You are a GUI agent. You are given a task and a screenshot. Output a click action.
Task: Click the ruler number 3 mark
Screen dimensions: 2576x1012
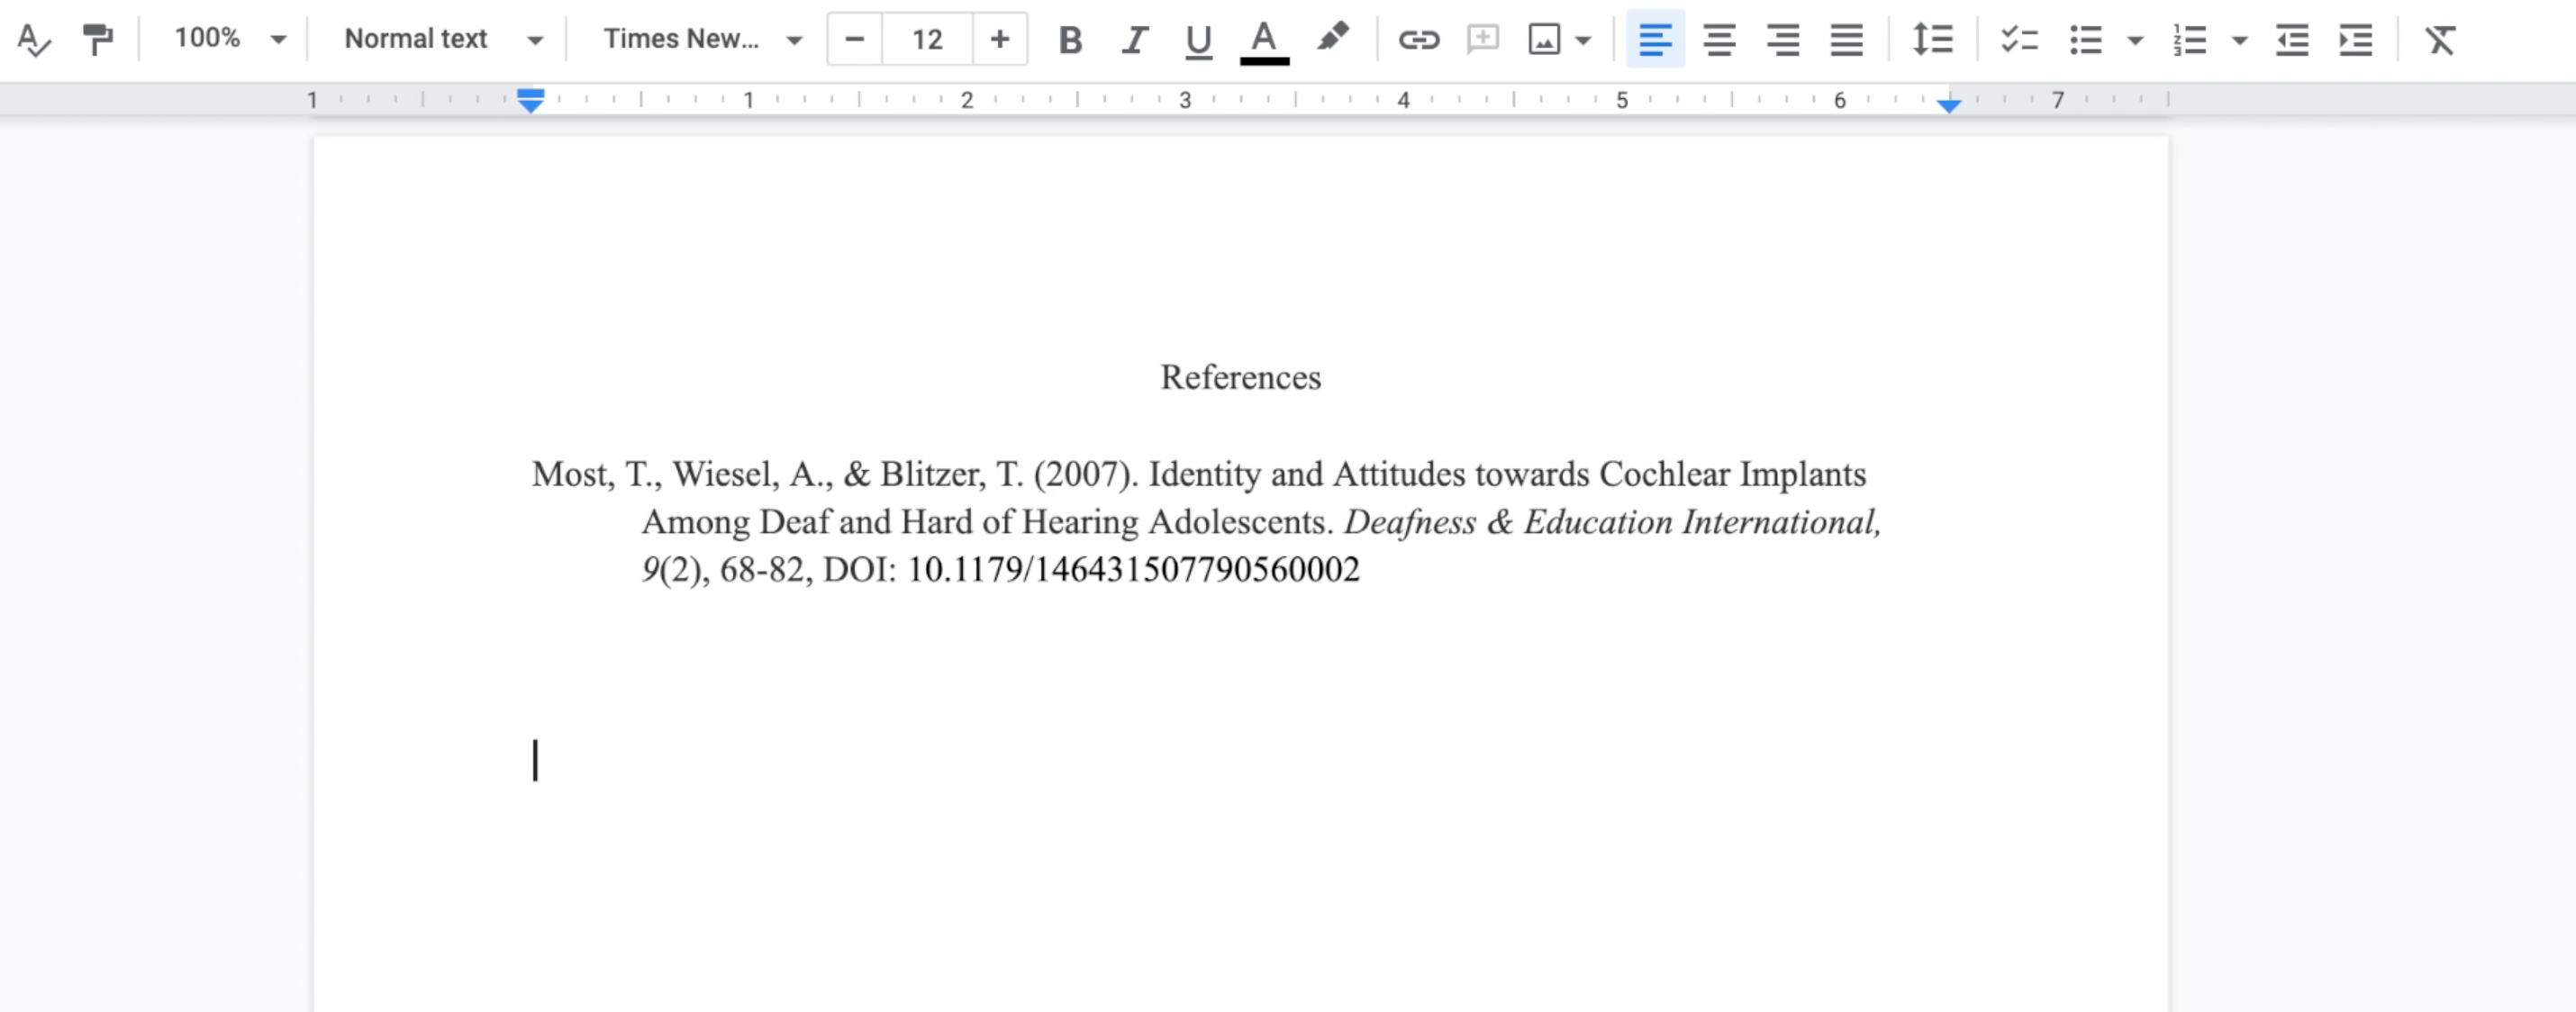click(x=1185, y=100)
